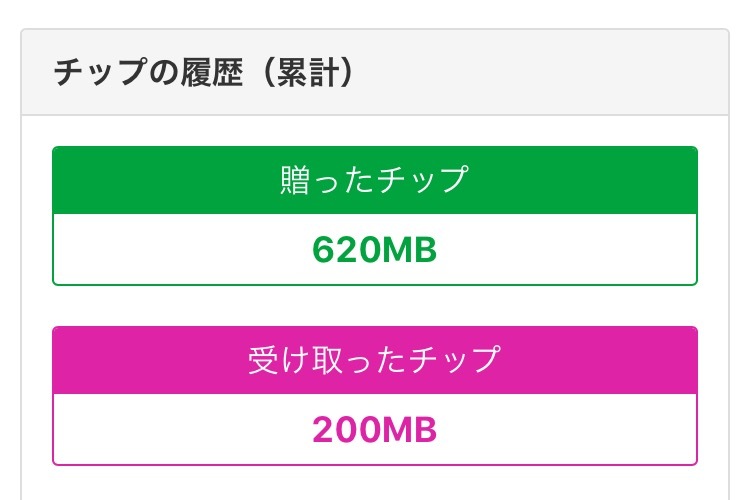Select the magenta 受け取ったチップ header
Screen dimensions: 750x500
coord(374,360)
